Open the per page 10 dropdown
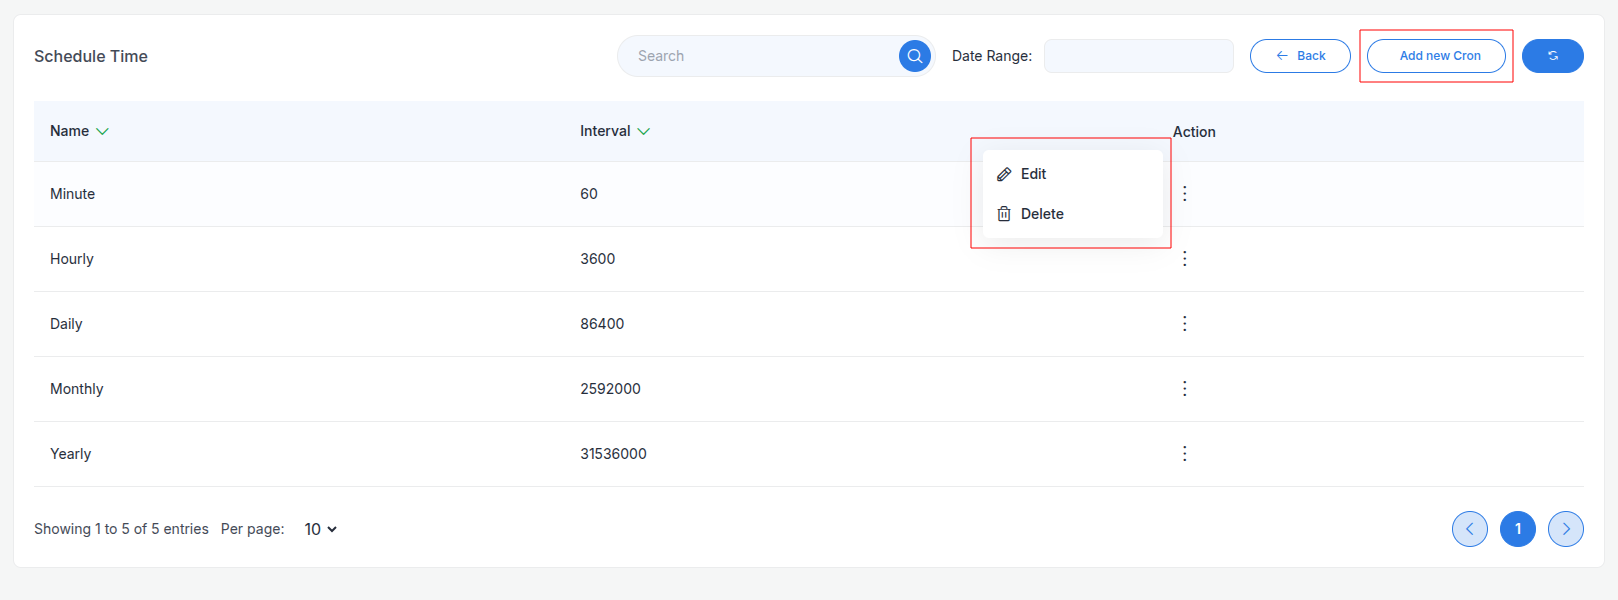1618x600 pixels. pyautogui.click(x=320, y=529)
